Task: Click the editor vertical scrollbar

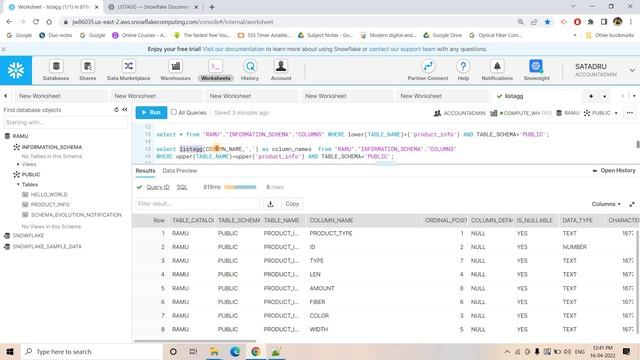Action: (638, 144)
